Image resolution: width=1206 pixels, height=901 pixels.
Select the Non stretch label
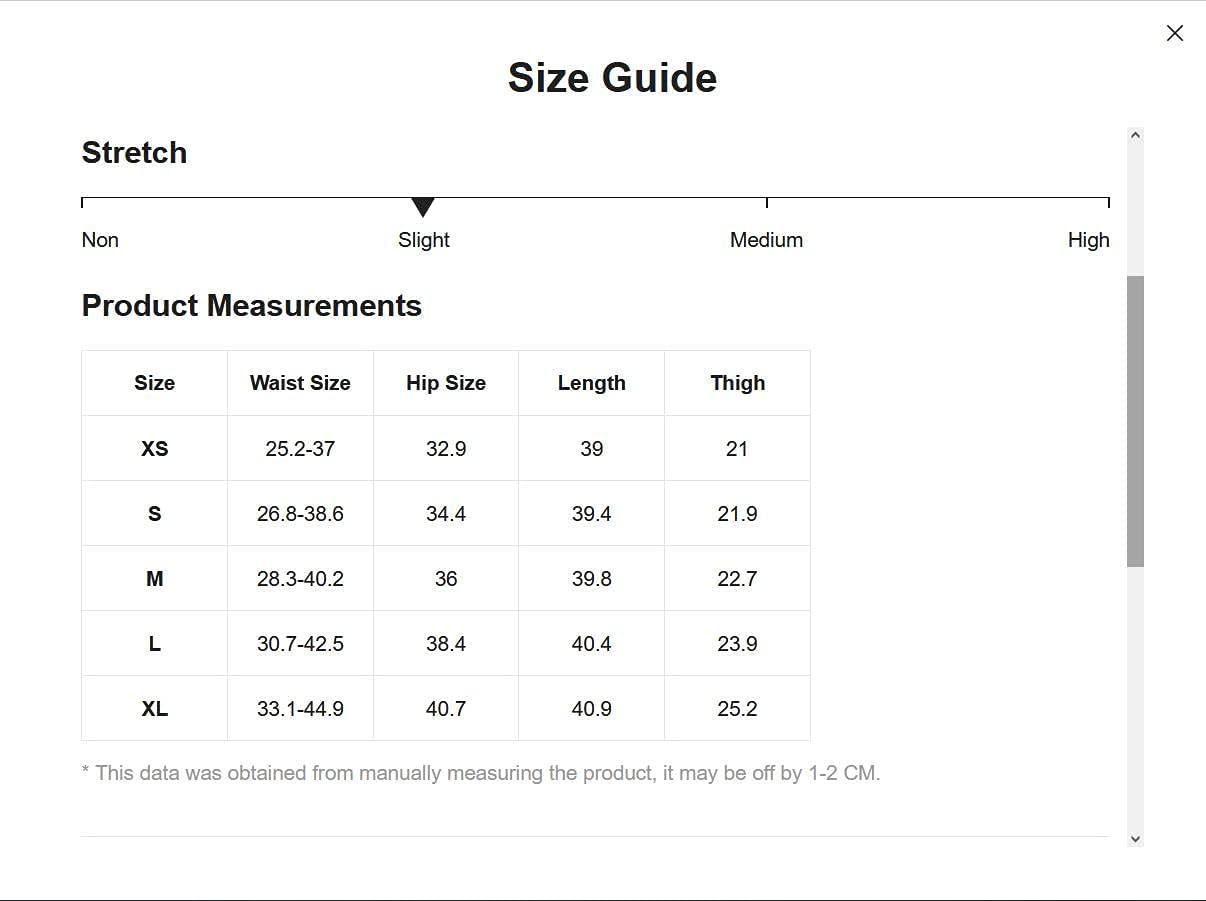[x=100, y=240]
